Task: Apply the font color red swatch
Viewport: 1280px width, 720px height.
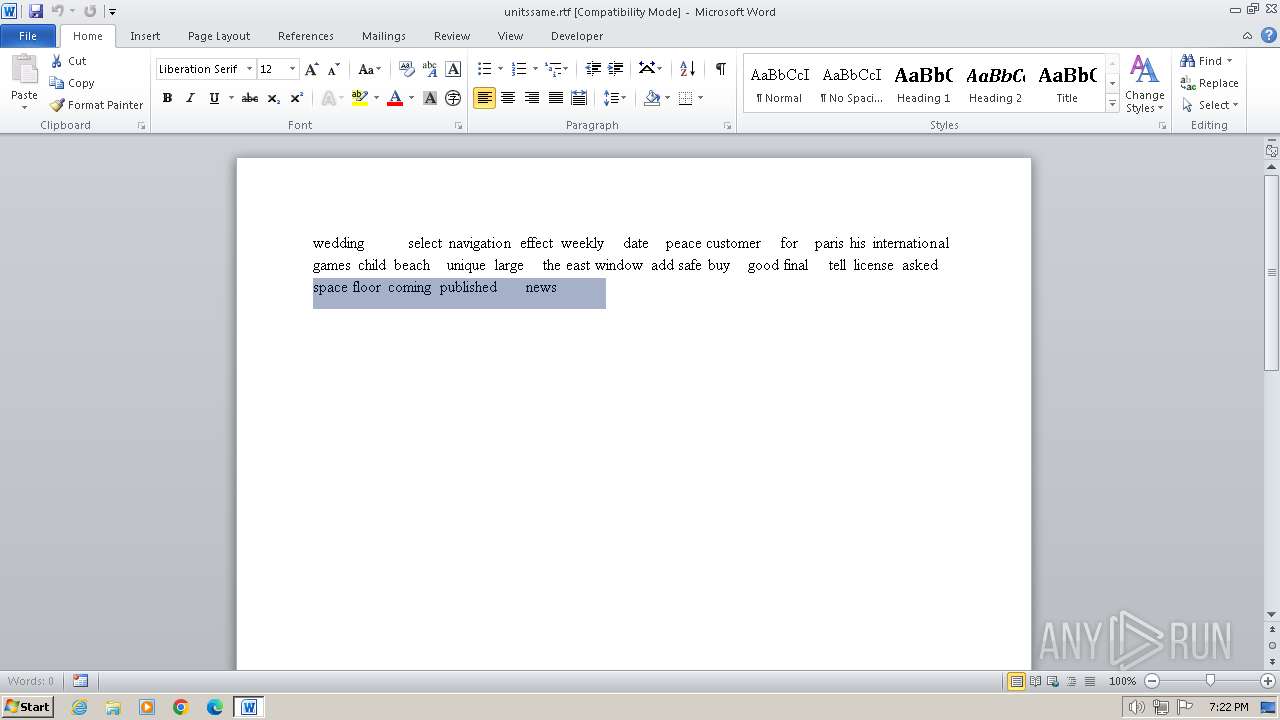Action: 395,98
